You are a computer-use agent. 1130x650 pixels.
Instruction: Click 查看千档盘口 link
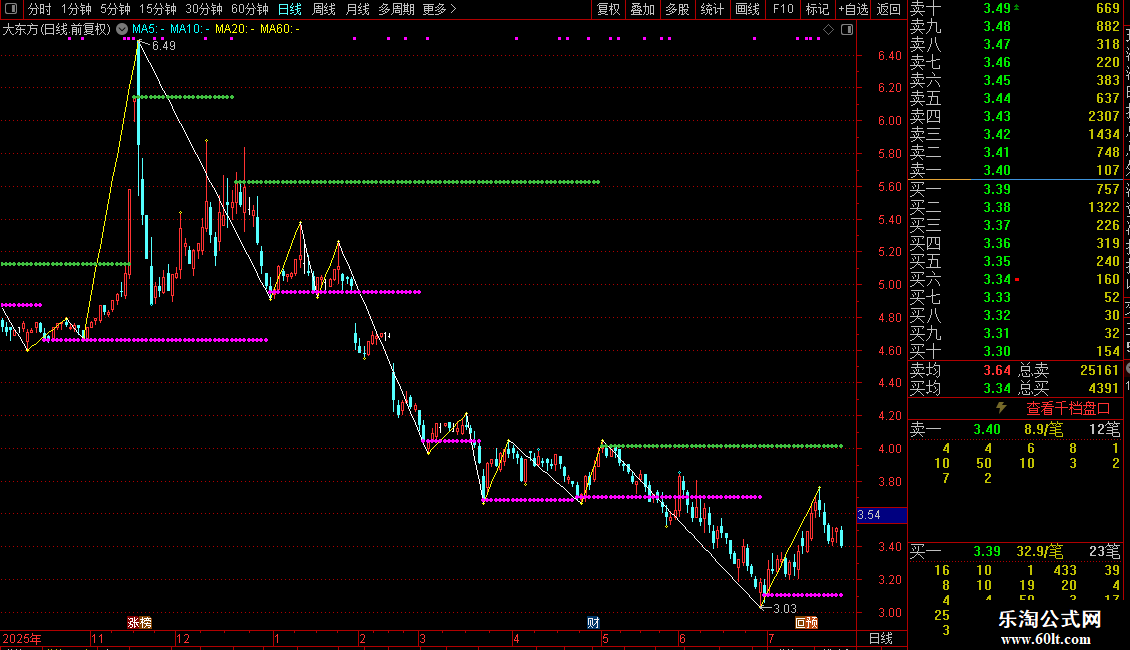click(1068, 409)
